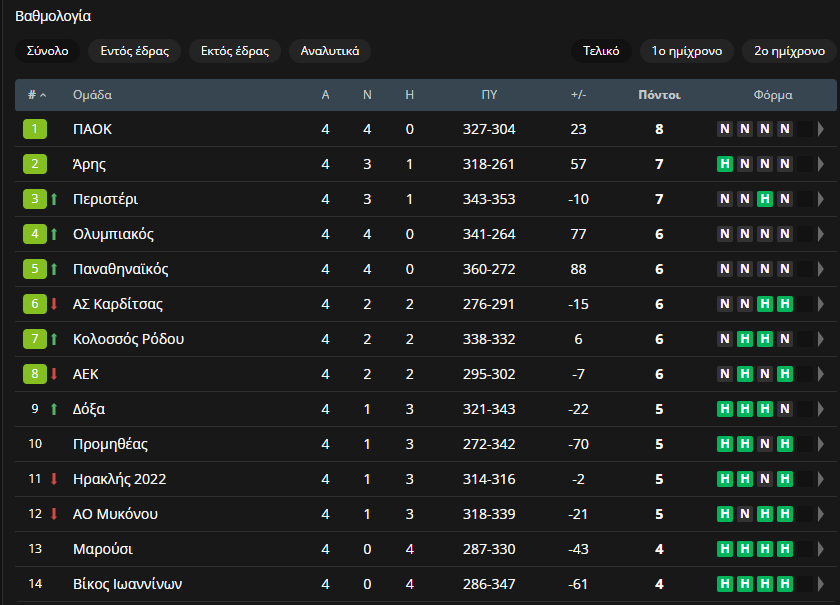Sort table by # rank column

click(36, 95)
